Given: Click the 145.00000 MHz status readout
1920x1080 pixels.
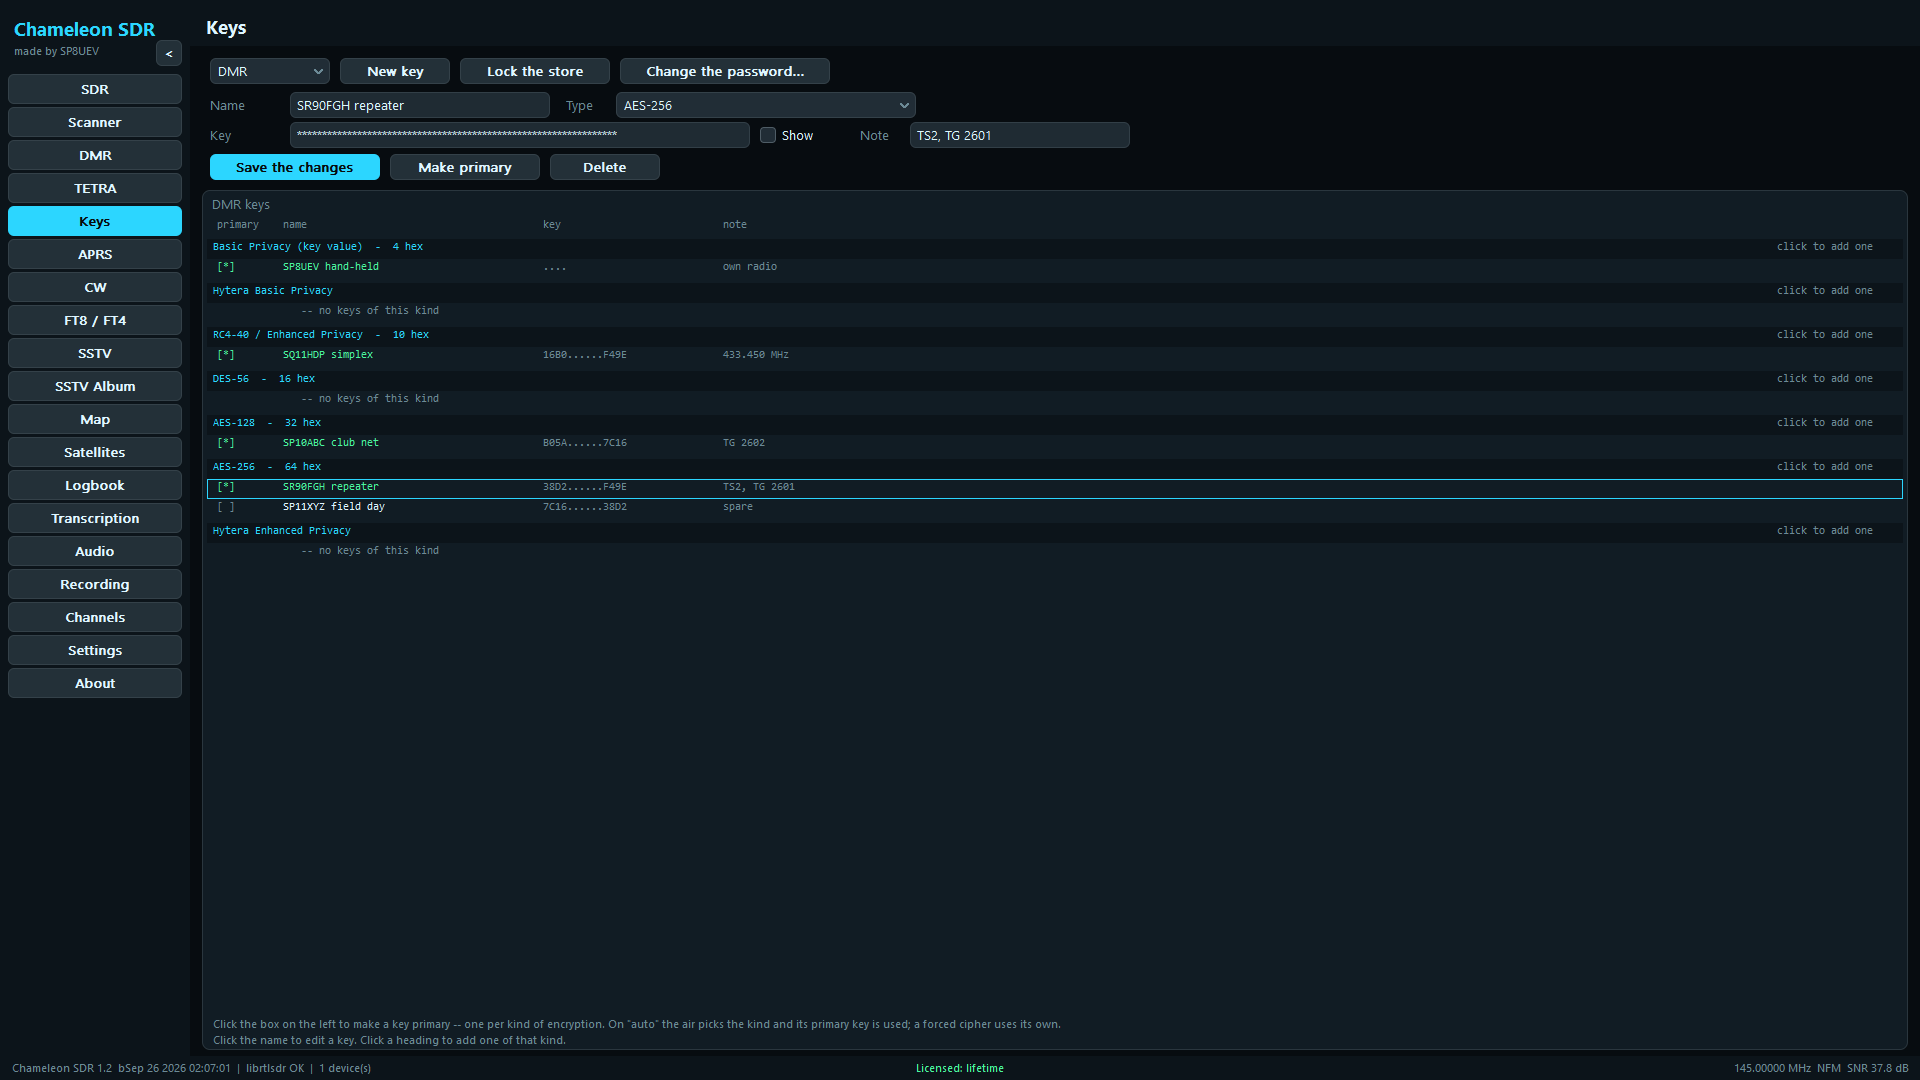Looking at the screenshot, I should 1772,1068.
